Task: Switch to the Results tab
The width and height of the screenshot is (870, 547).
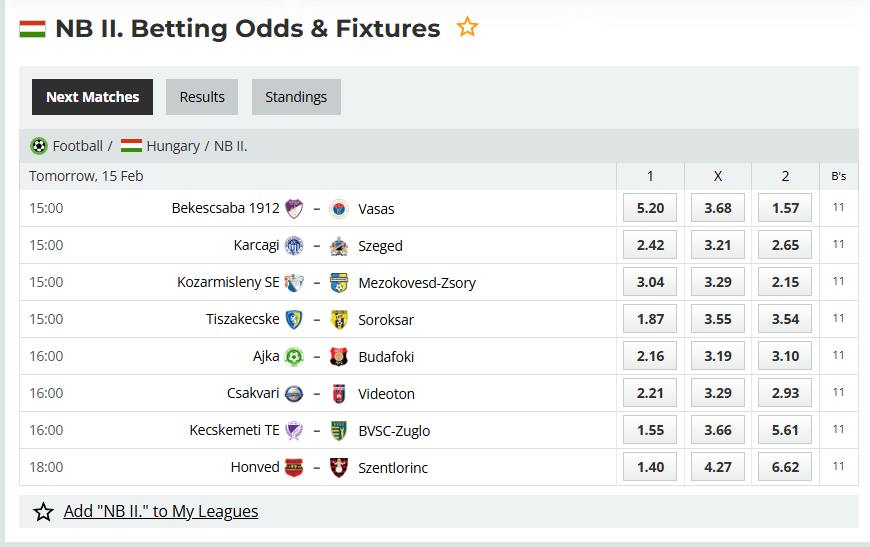Action: click(202, 97)
